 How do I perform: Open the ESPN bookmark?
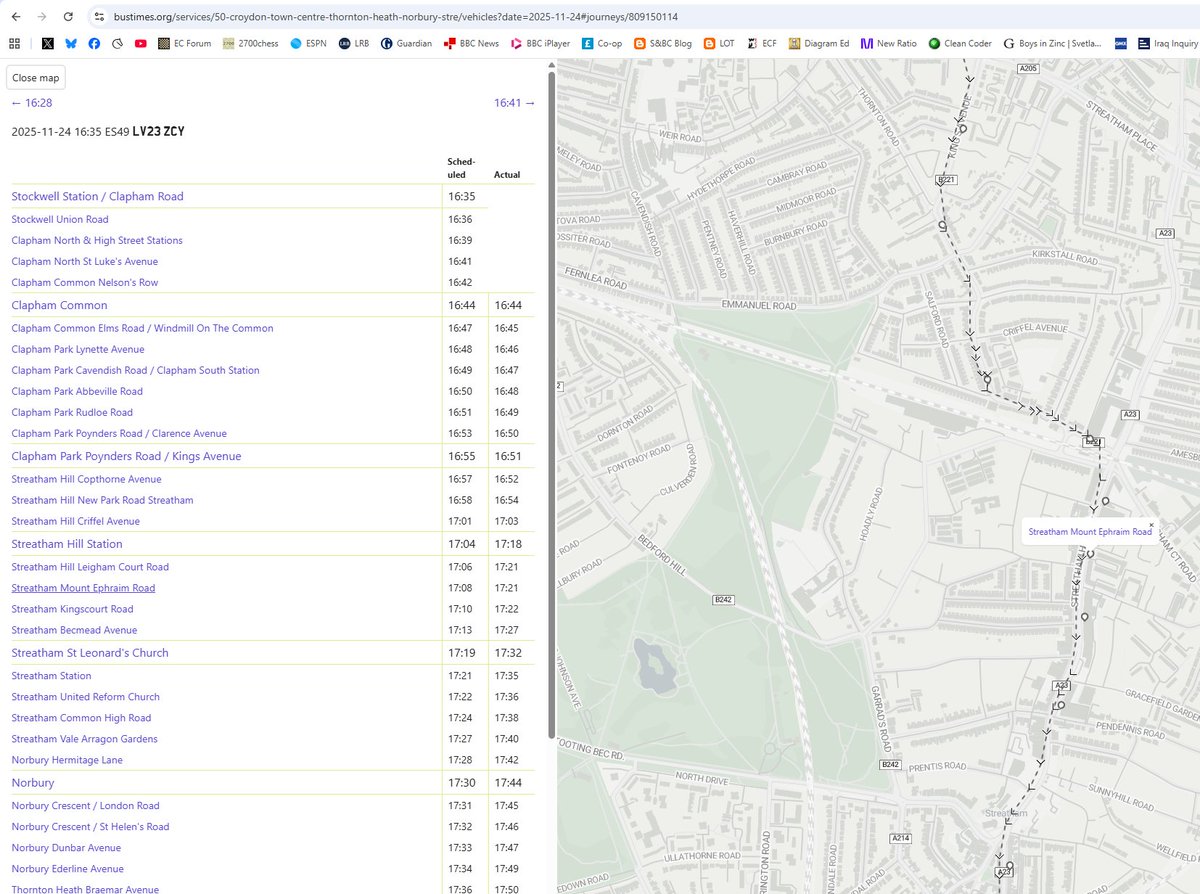pyautogui.click(x=309, y=43)
